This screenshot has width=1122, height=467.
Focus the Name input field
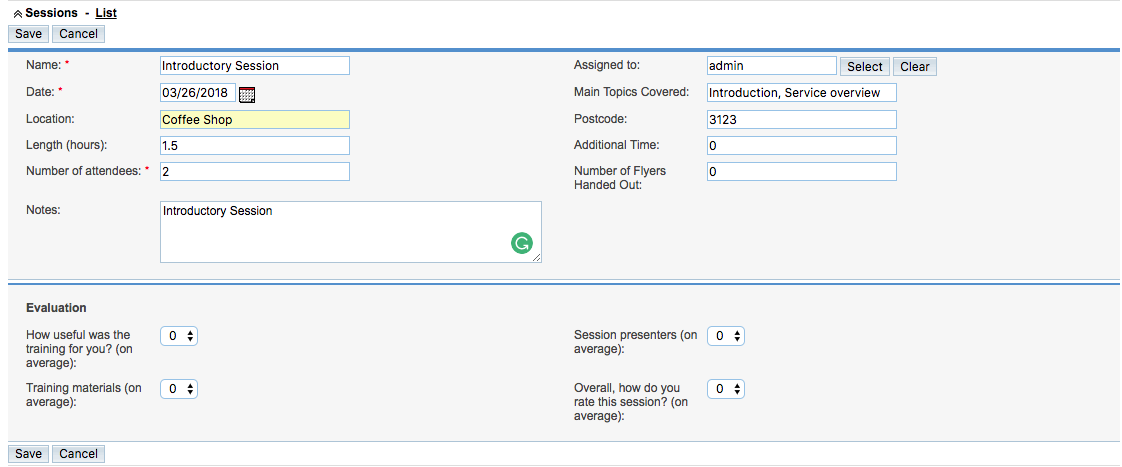[255, 66]
